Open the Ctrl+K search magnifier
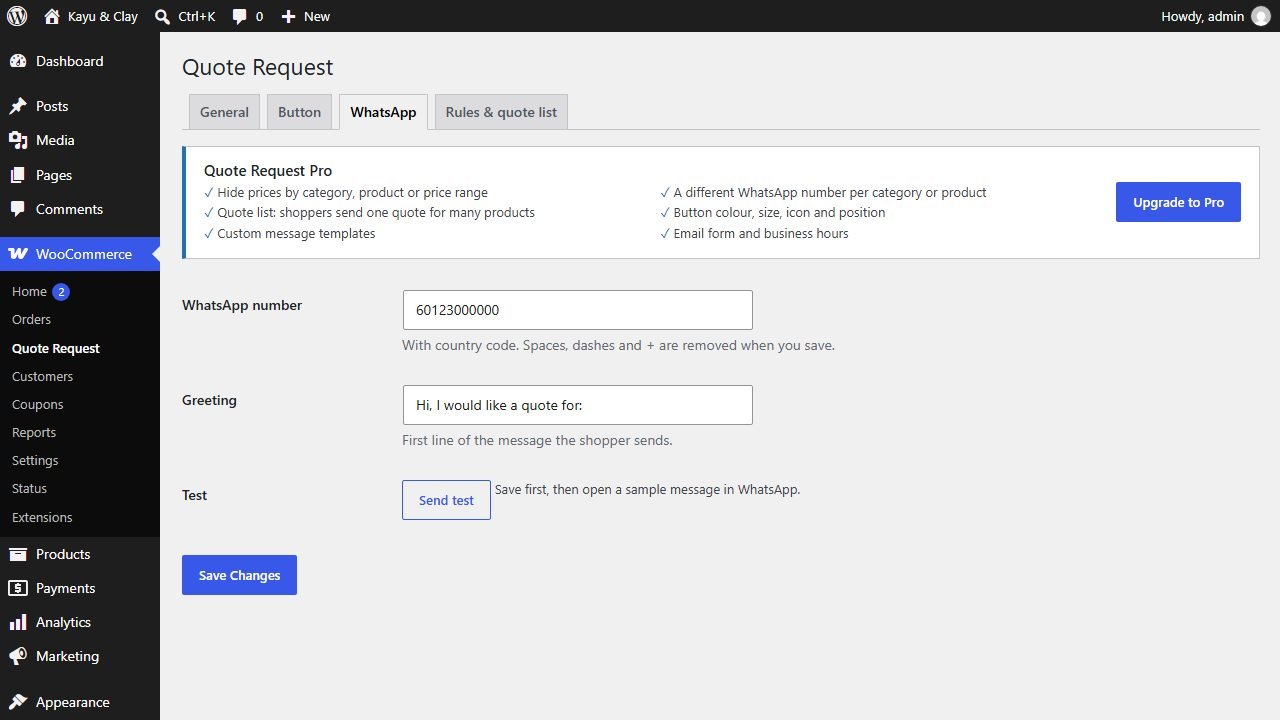This screenshot has width=1280, height=720. coord(163,16)
